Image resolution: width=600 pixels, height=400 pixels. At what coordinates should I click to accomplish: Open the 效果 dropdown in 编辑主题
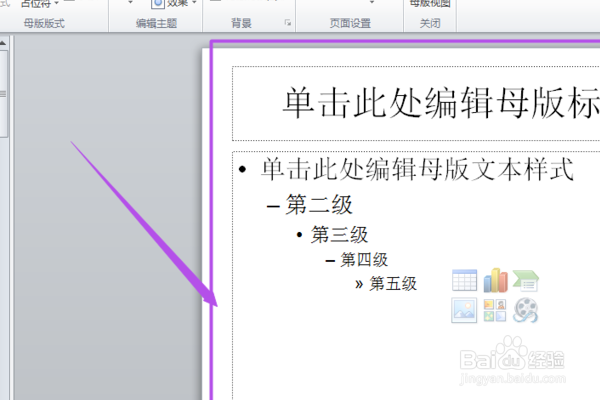(174, 3)
